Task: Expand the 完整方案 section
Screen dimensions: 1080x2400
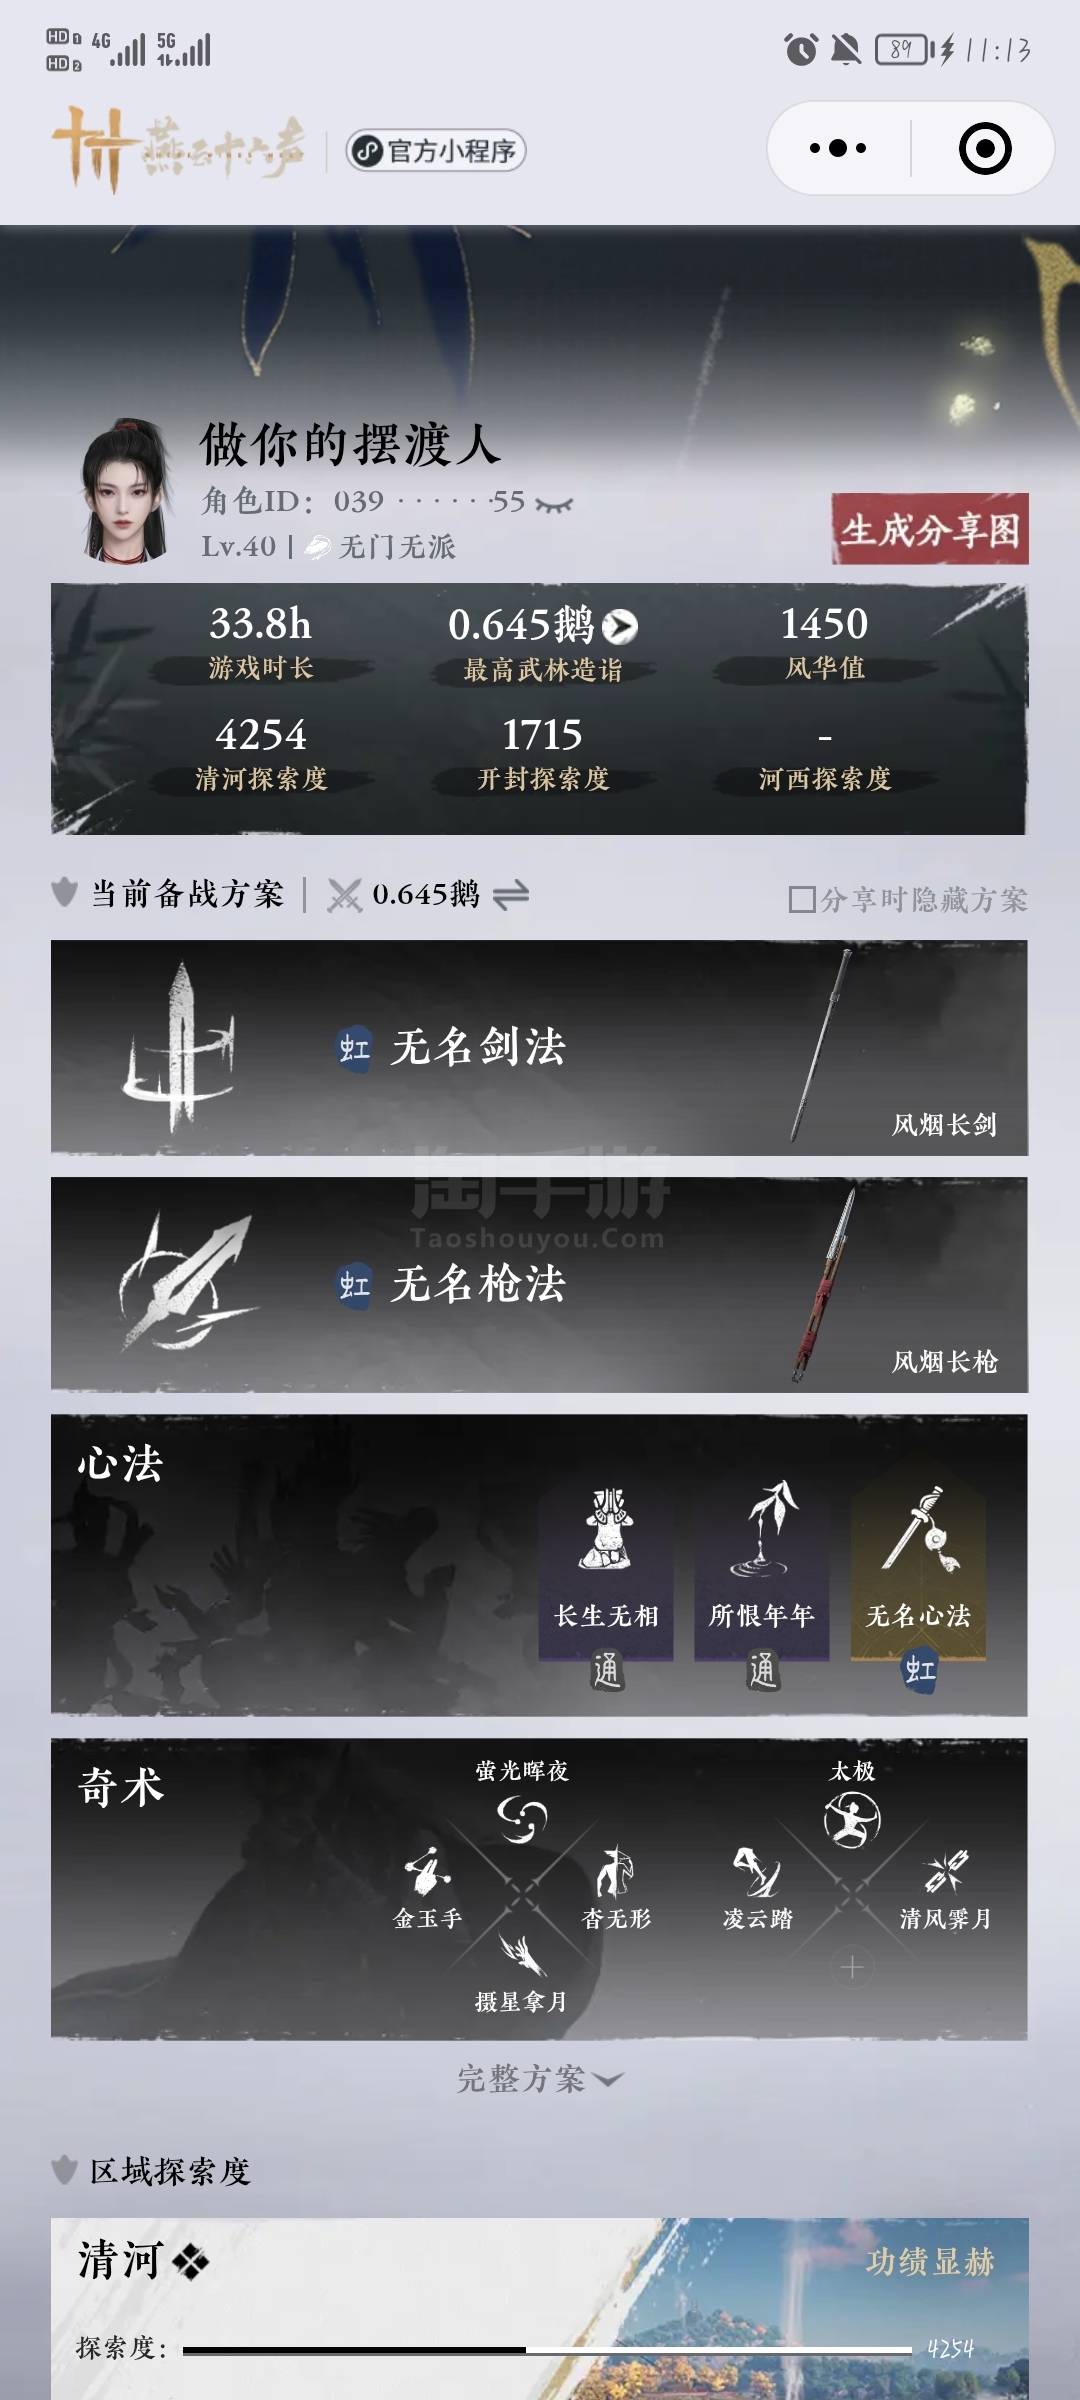Action: tap(540, 2079)
